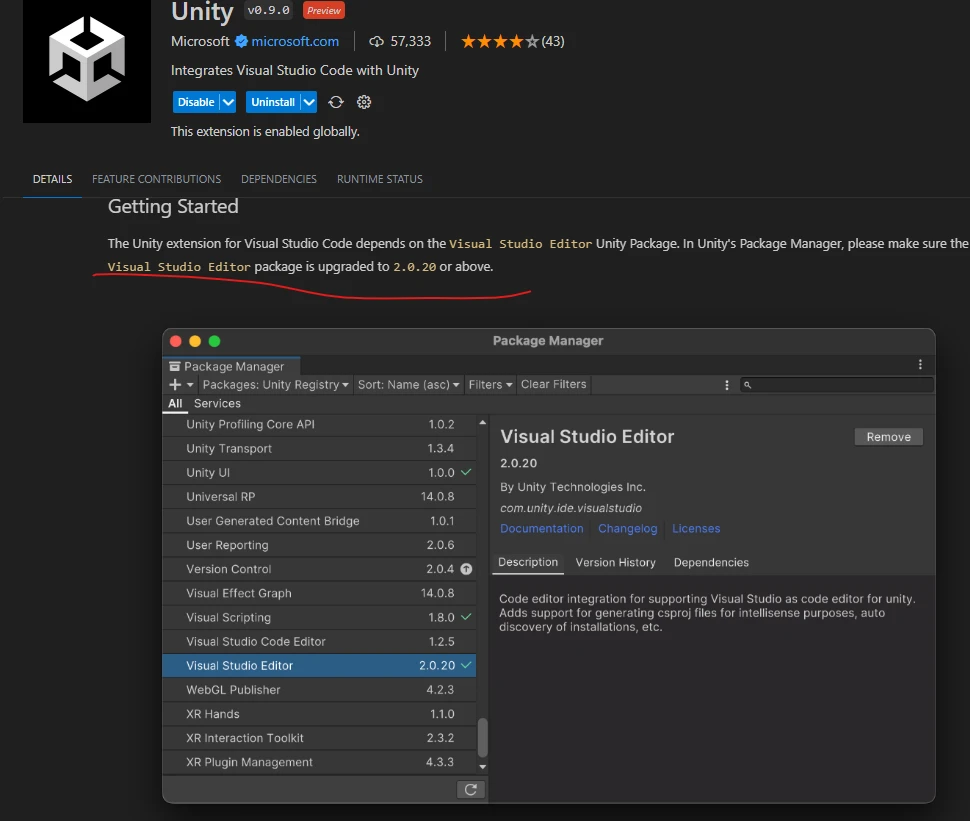Expand the Disable button dropdown arrow
This screenshot has width=970, height=821.
[228, 102]
